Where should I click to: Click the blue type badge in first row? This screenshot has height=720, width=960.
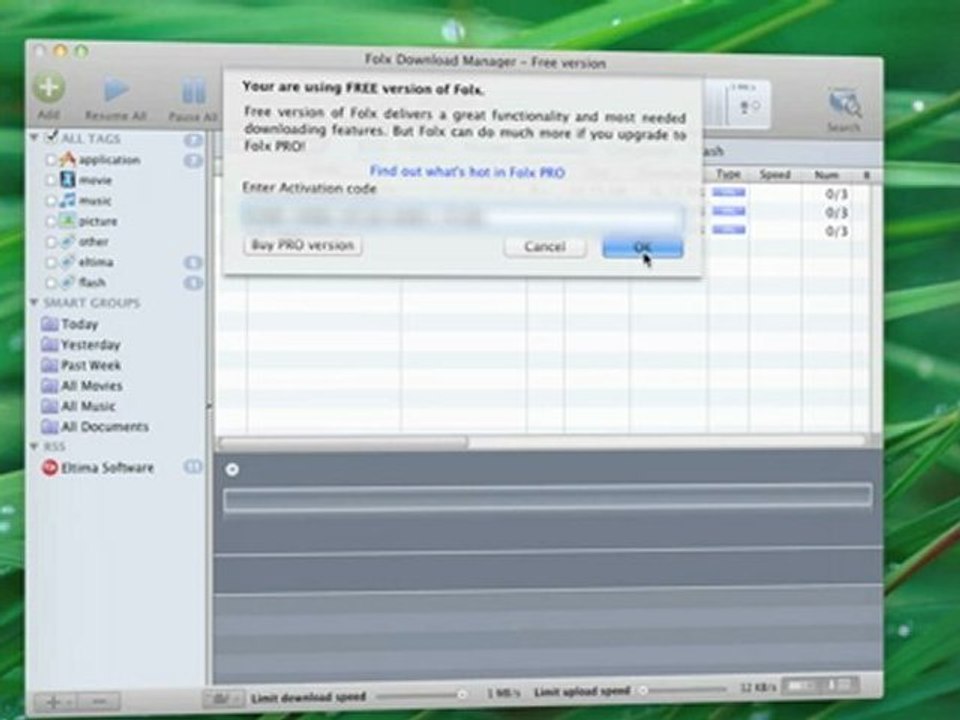click(x=729, y=193)
